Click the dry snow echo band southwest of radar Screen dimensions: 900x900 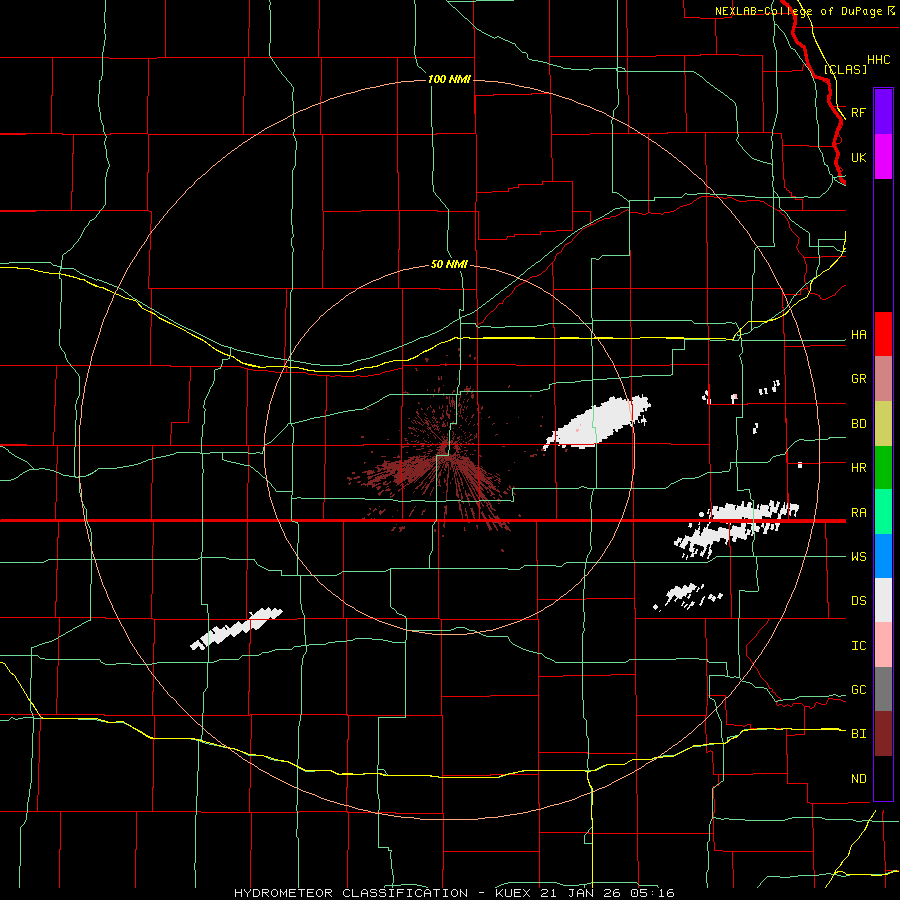(x=236, y=629)
